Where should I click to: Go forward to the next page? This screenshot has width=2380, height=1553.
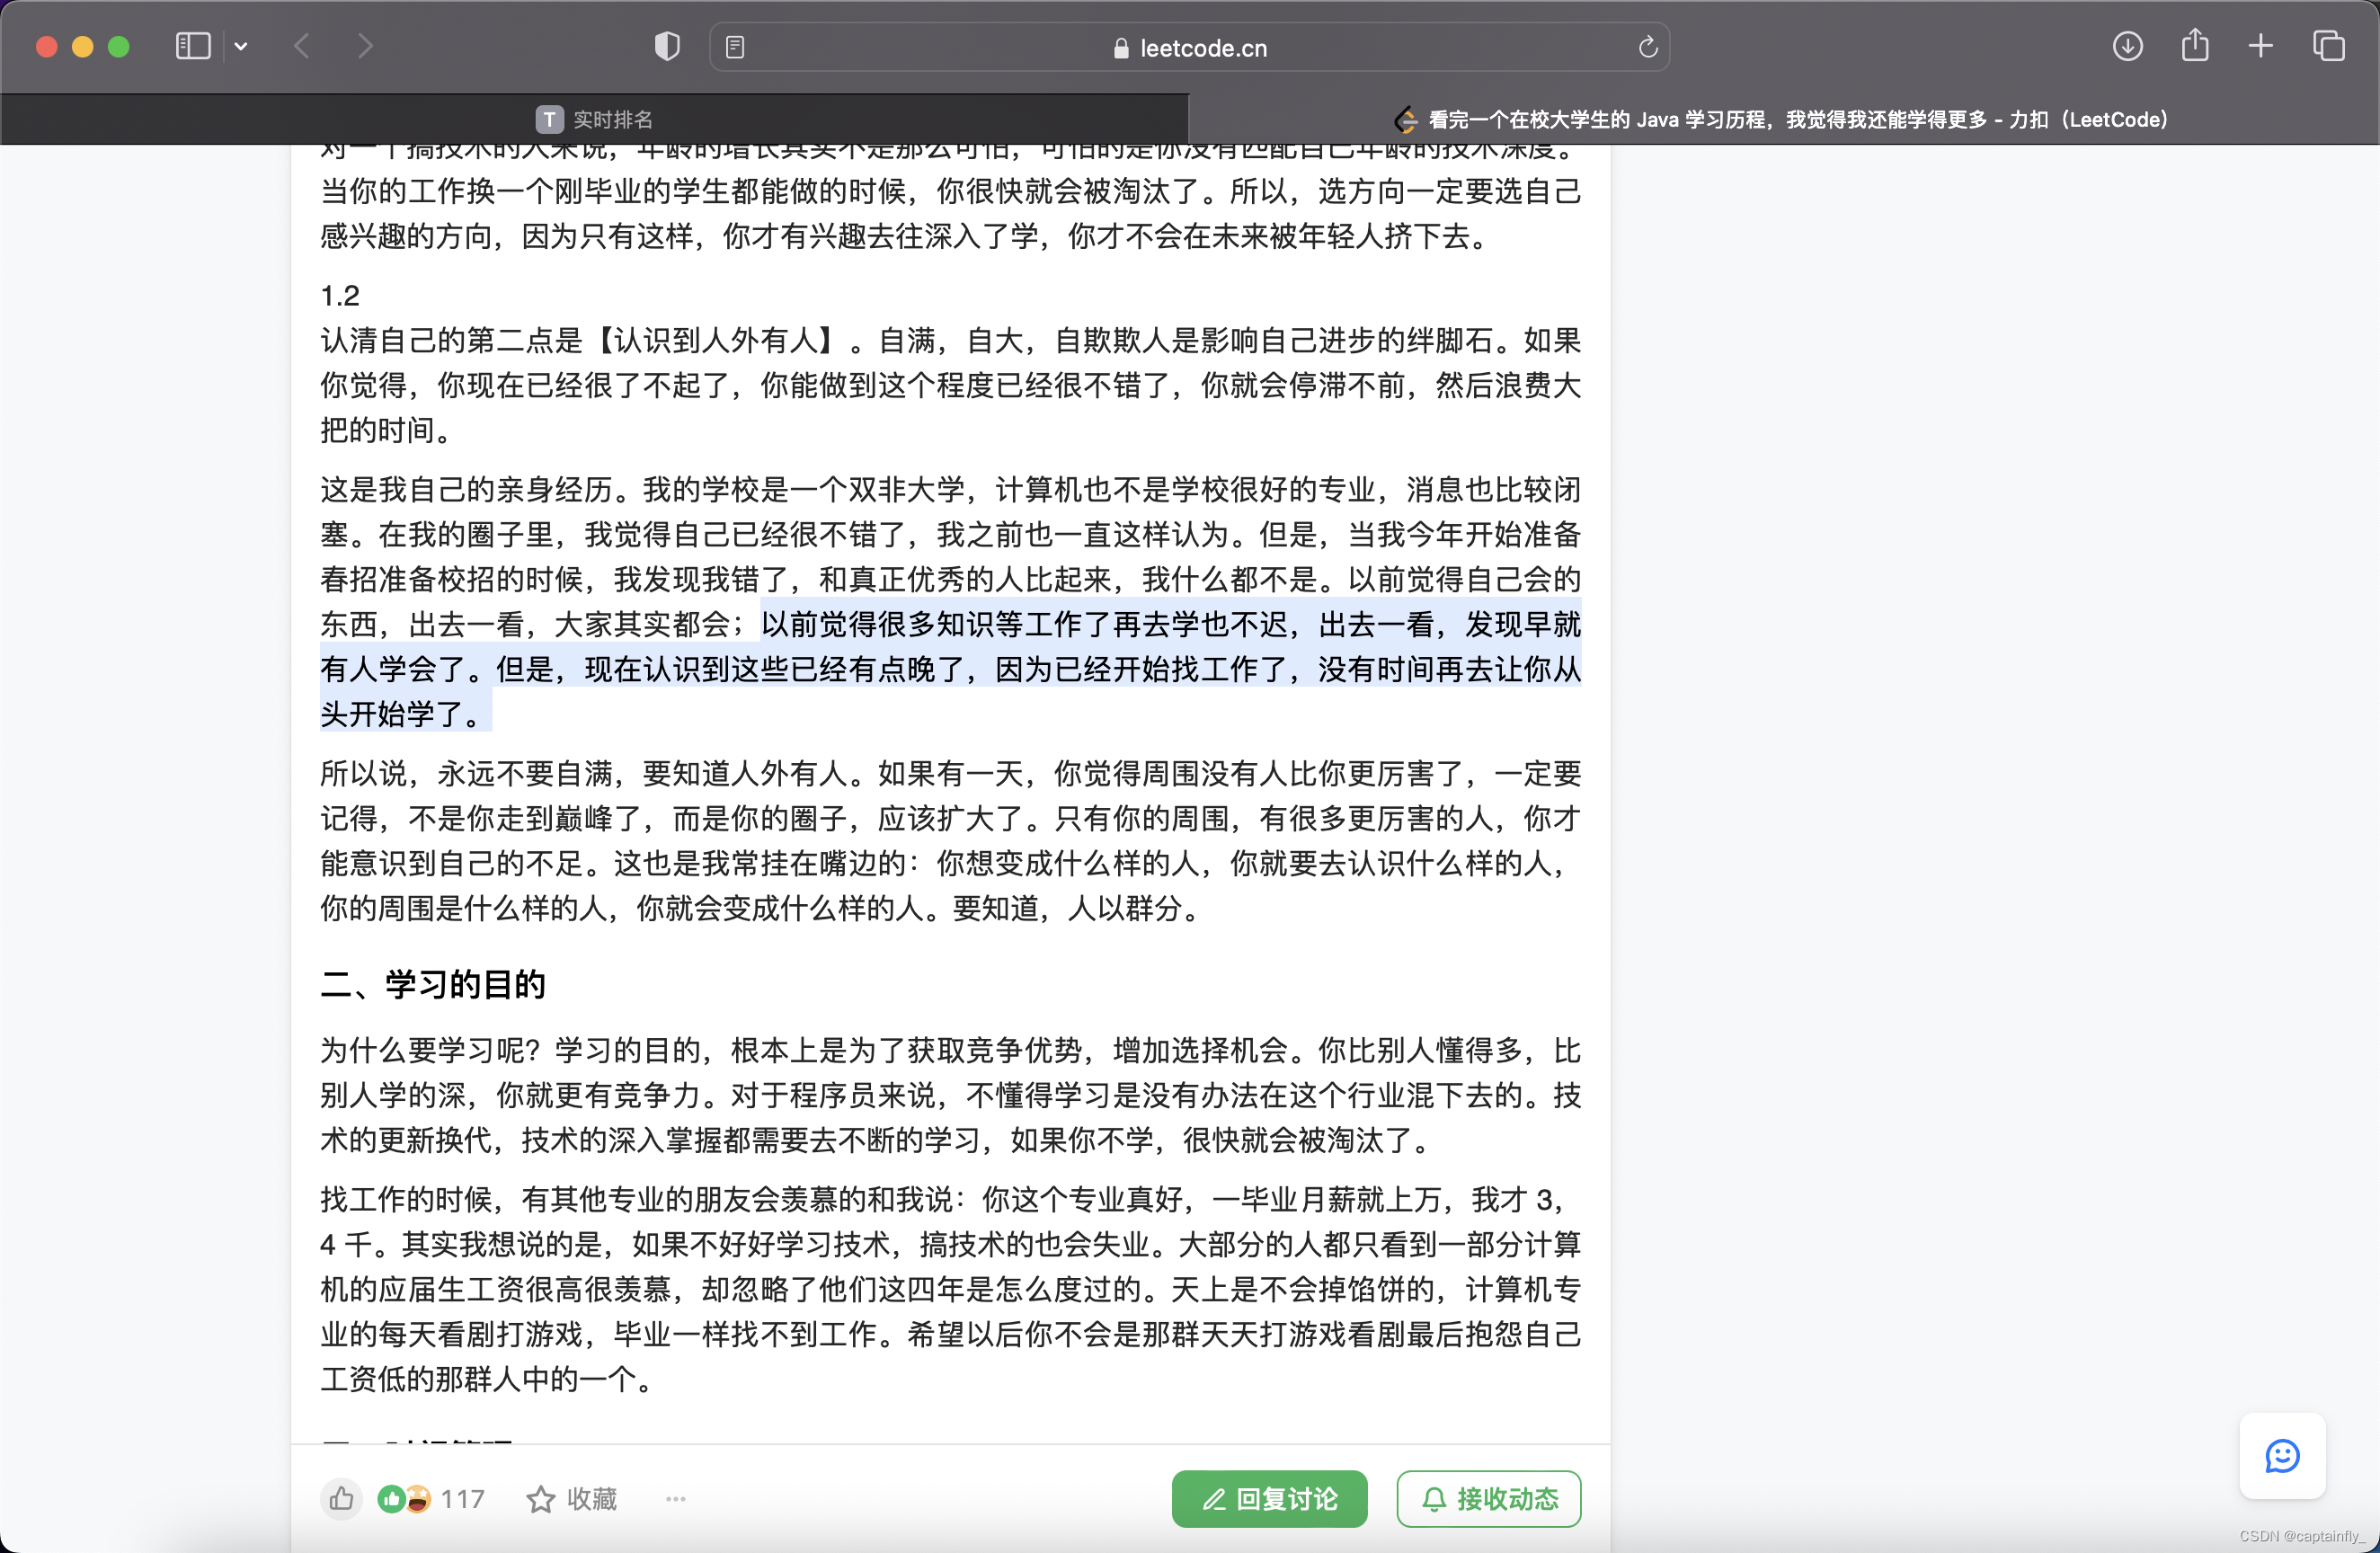click(x=365, y=46)
